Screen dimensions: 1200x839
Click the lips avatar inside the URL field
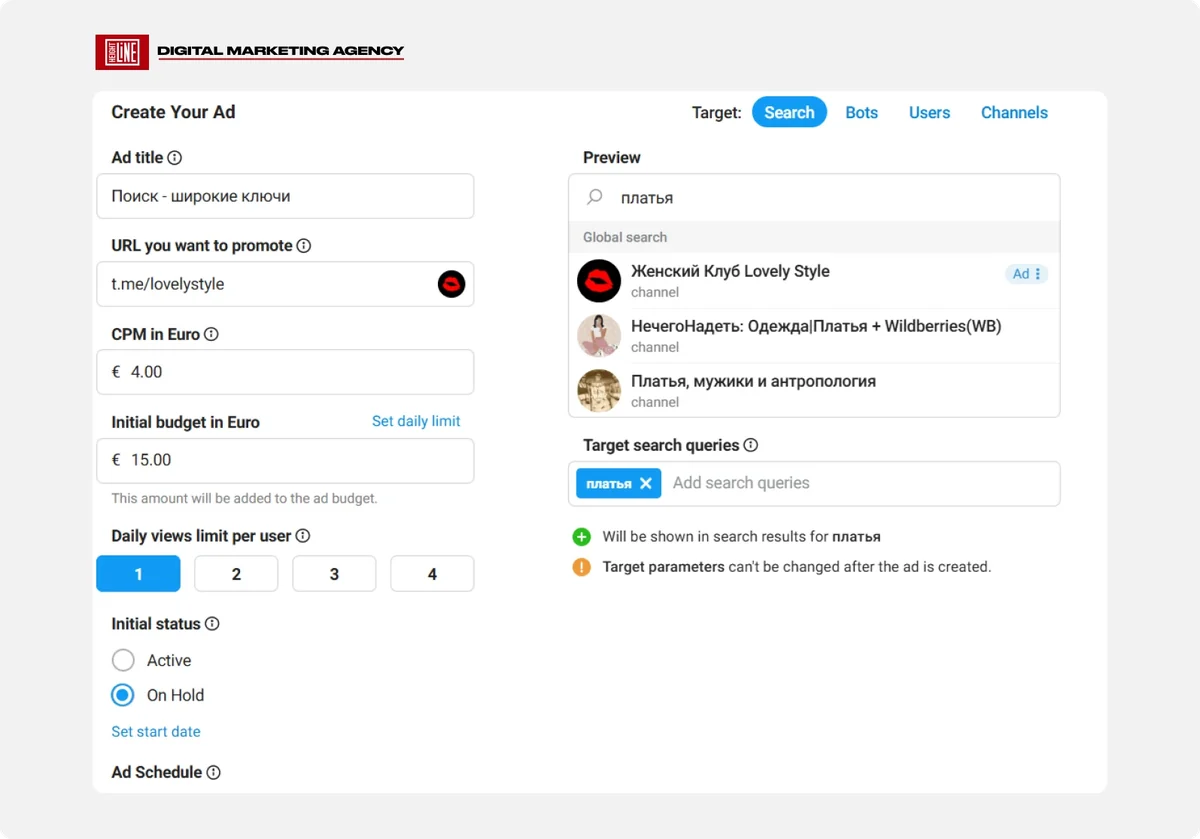pos(452,284)
